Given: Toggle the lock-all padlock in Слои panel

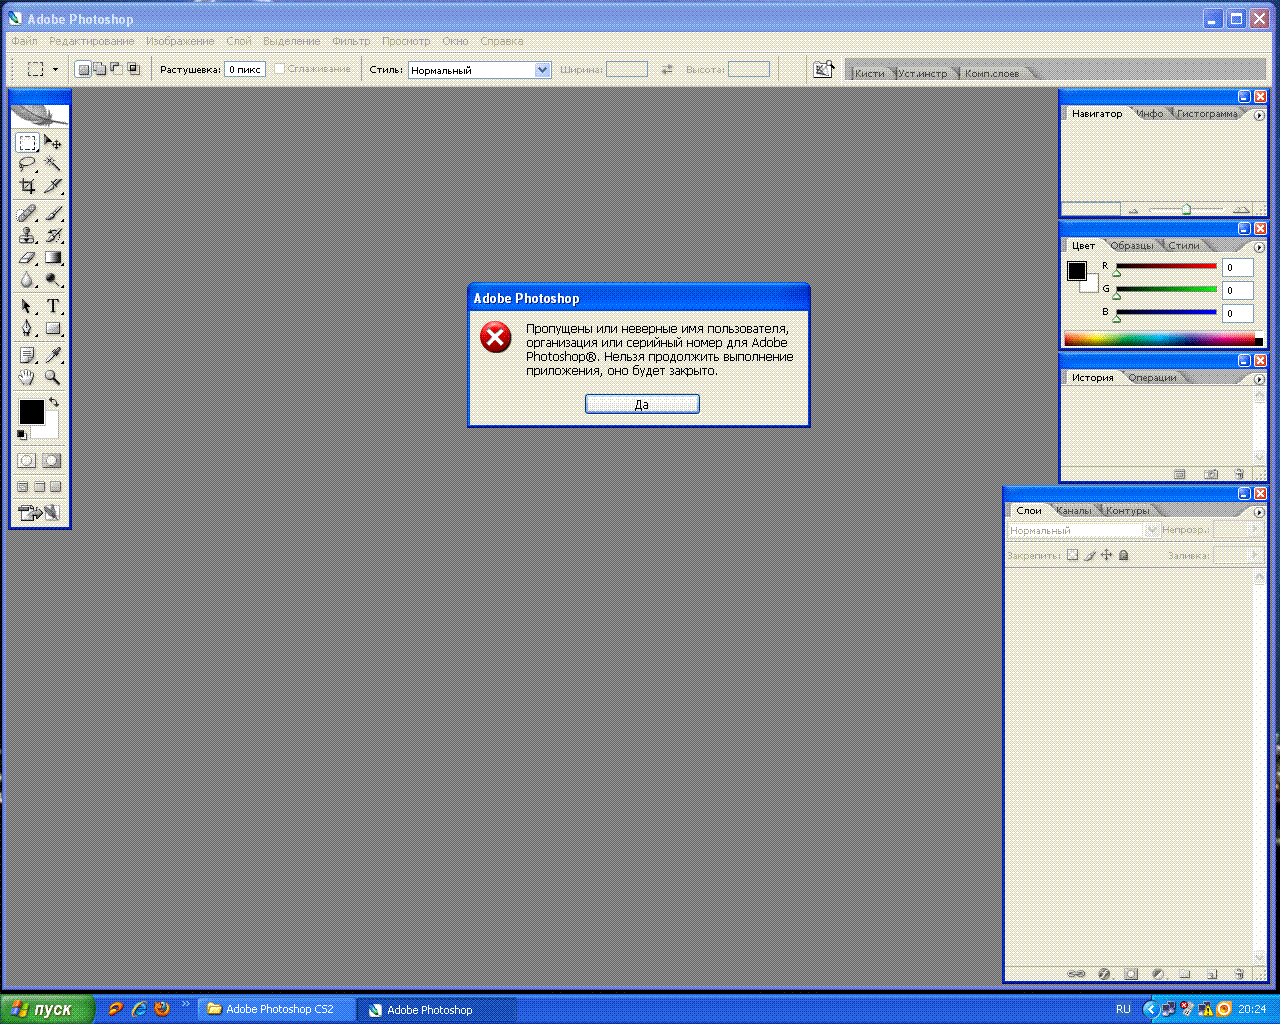Looking at the screenshot, I should point(1123,555).
